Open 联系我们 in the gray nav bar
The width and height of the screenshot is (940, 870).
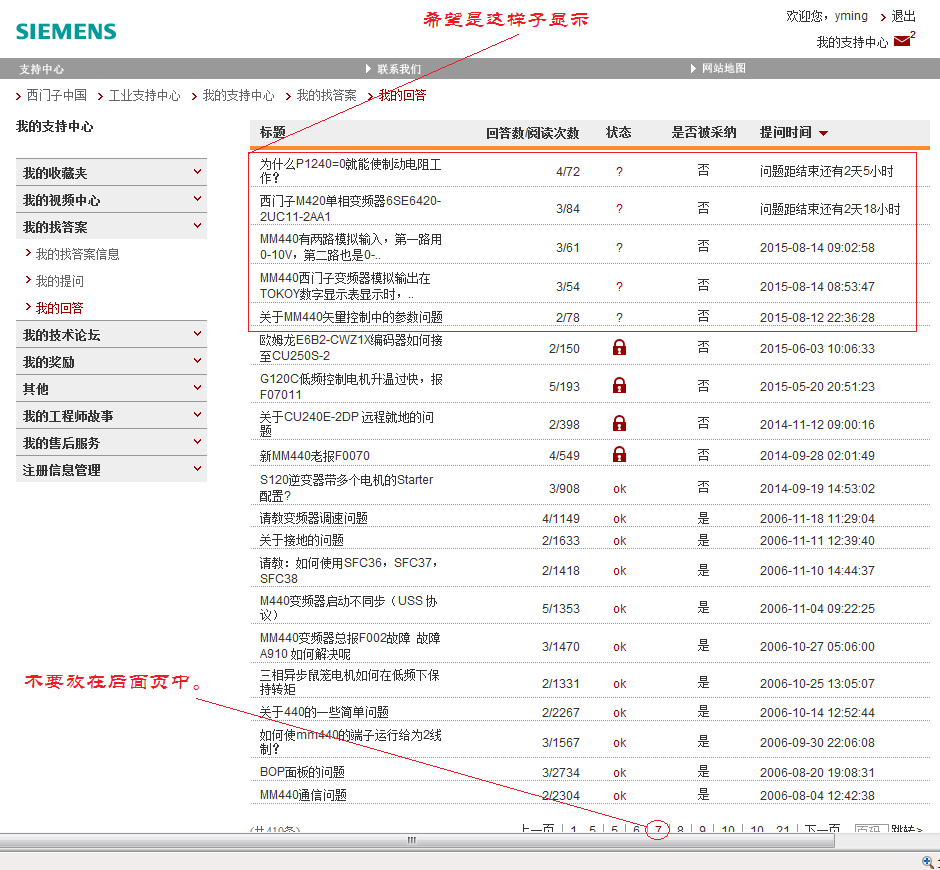click(399, 69)
